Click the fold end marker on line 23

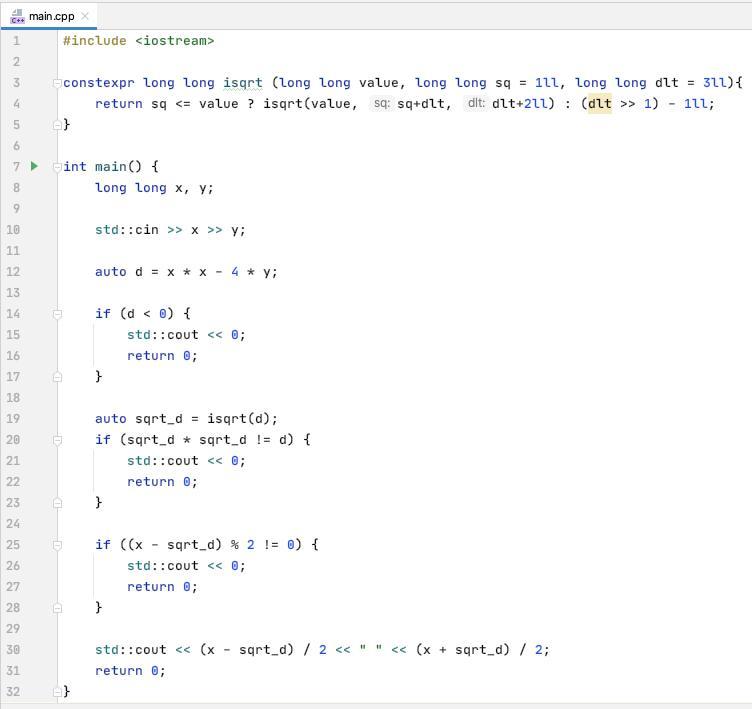tap(57, 503)
